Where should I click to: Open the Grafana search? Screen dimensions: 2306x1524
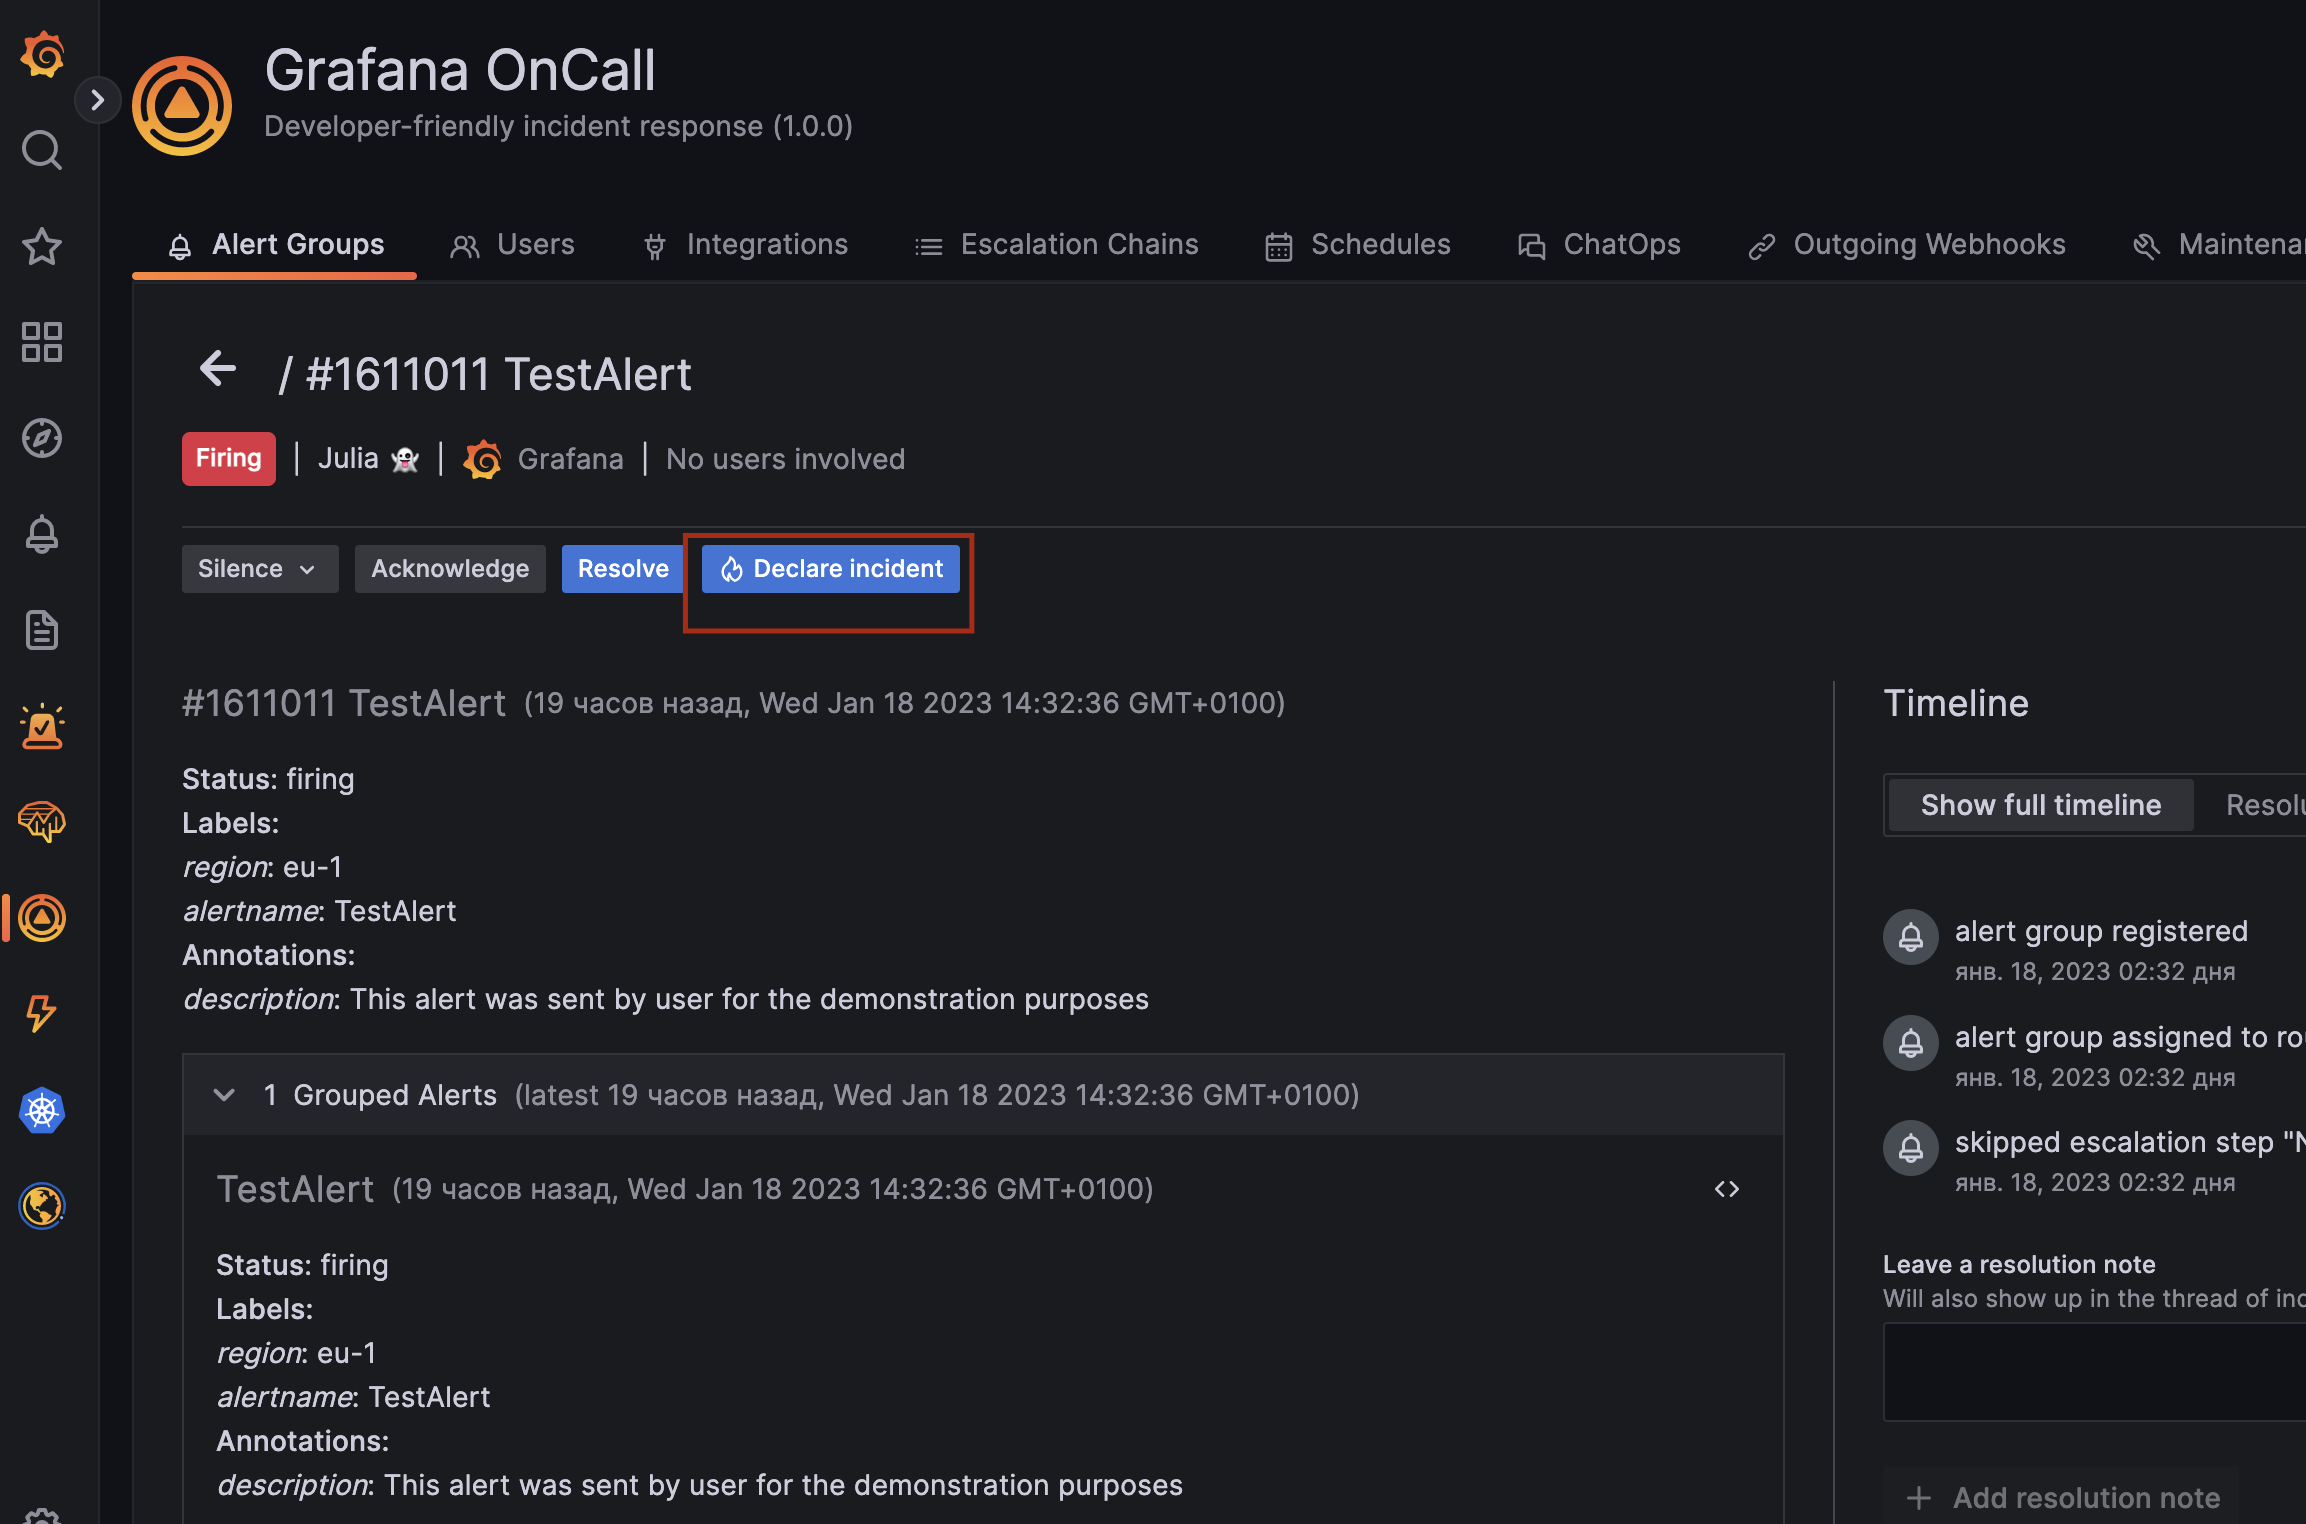41,150
